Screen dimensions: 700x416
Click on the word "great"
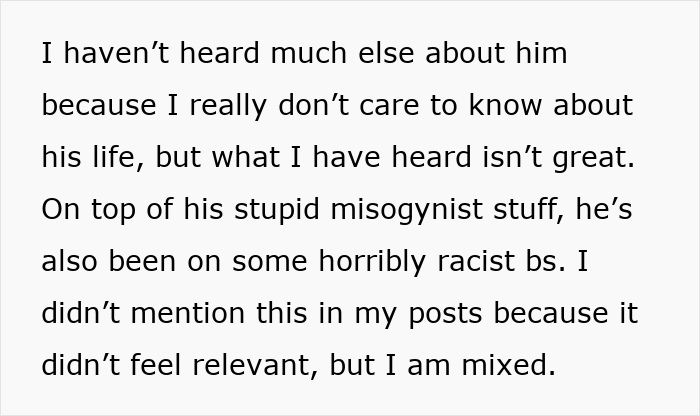pyautogui.click(x=593, y=158)
